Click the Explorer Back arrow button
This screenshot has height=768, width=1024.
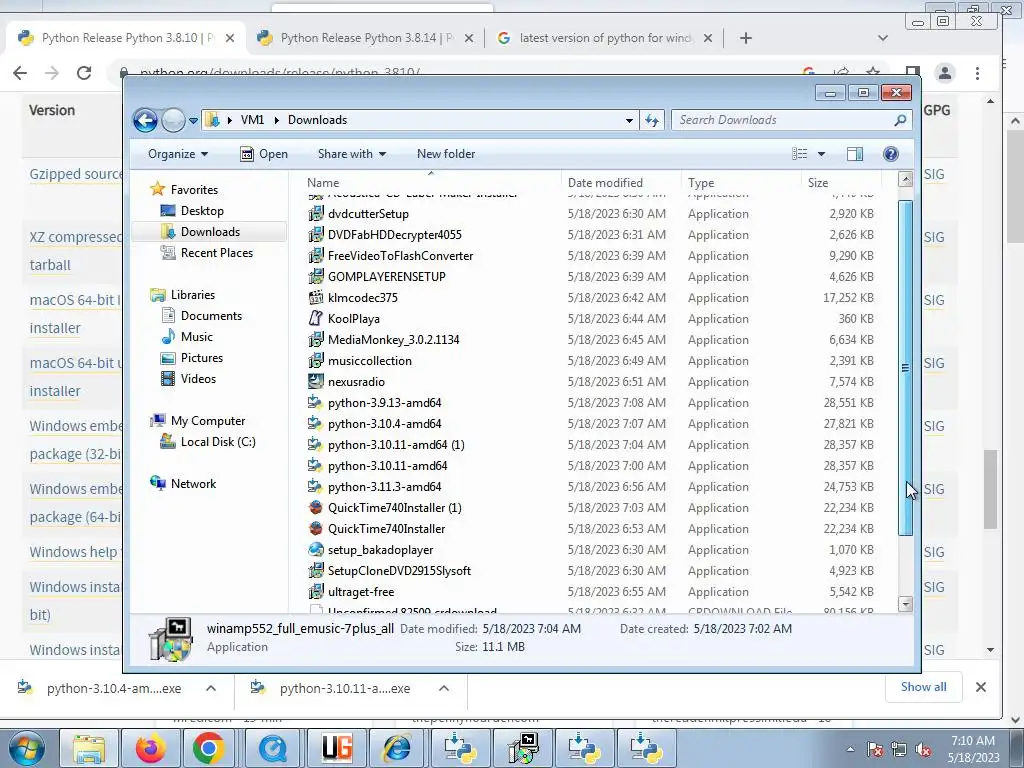[146, 120]
